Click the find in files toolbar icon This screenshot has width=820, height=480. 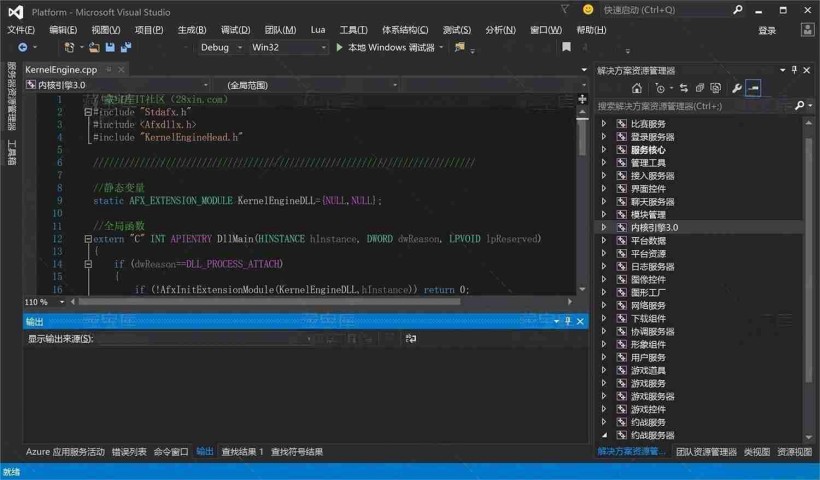[x=460, y=48]
